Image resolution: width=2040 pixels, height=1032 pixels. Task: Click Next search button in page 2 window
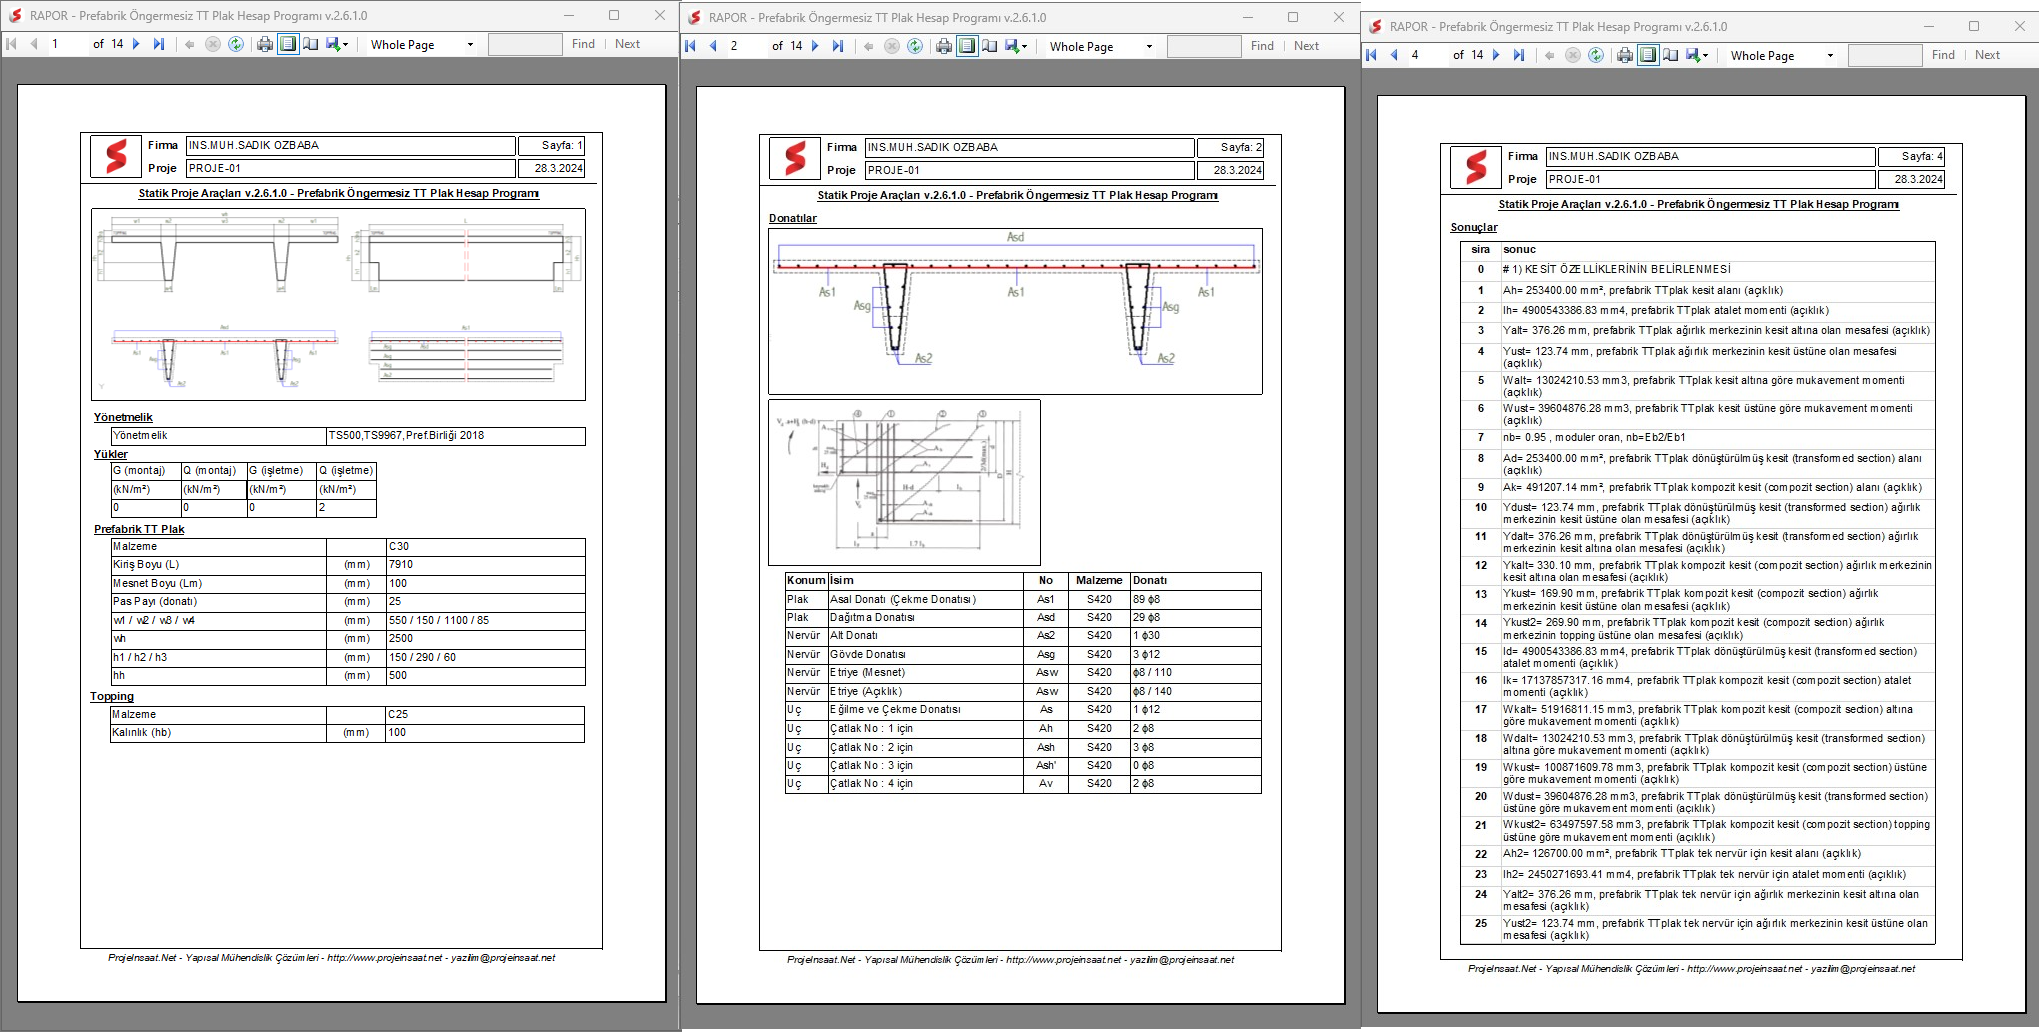1306,46
